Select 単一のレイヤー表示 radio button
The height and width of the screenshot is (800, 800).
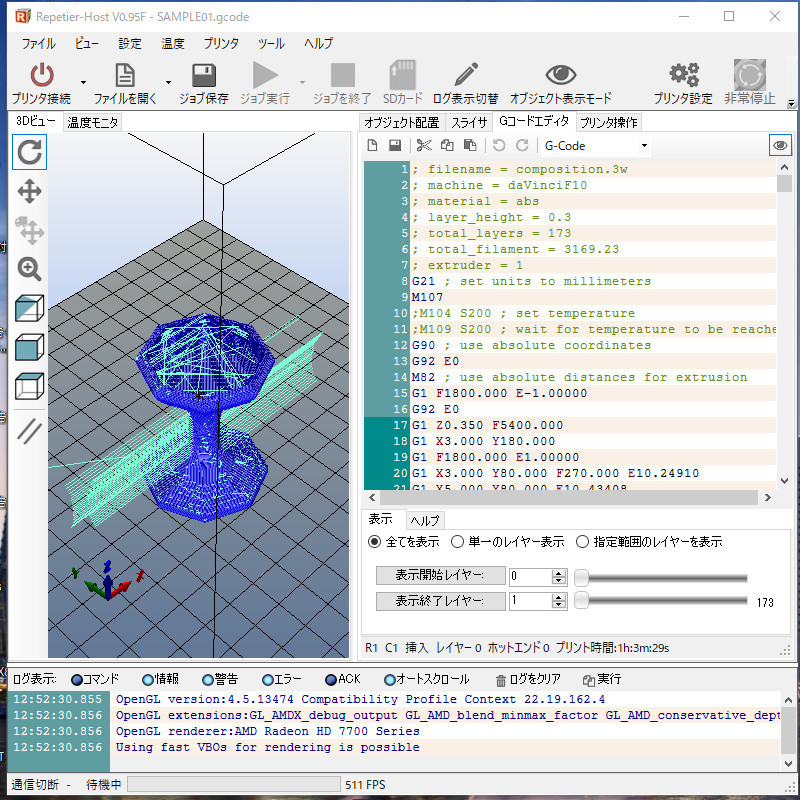click(x=457, y=542)
